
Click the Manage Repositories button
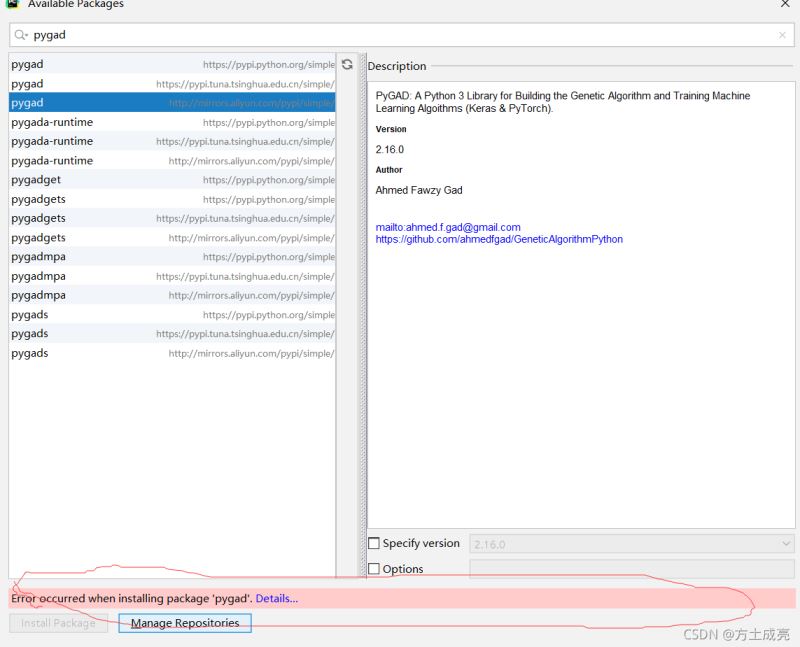tap(185, 623)
